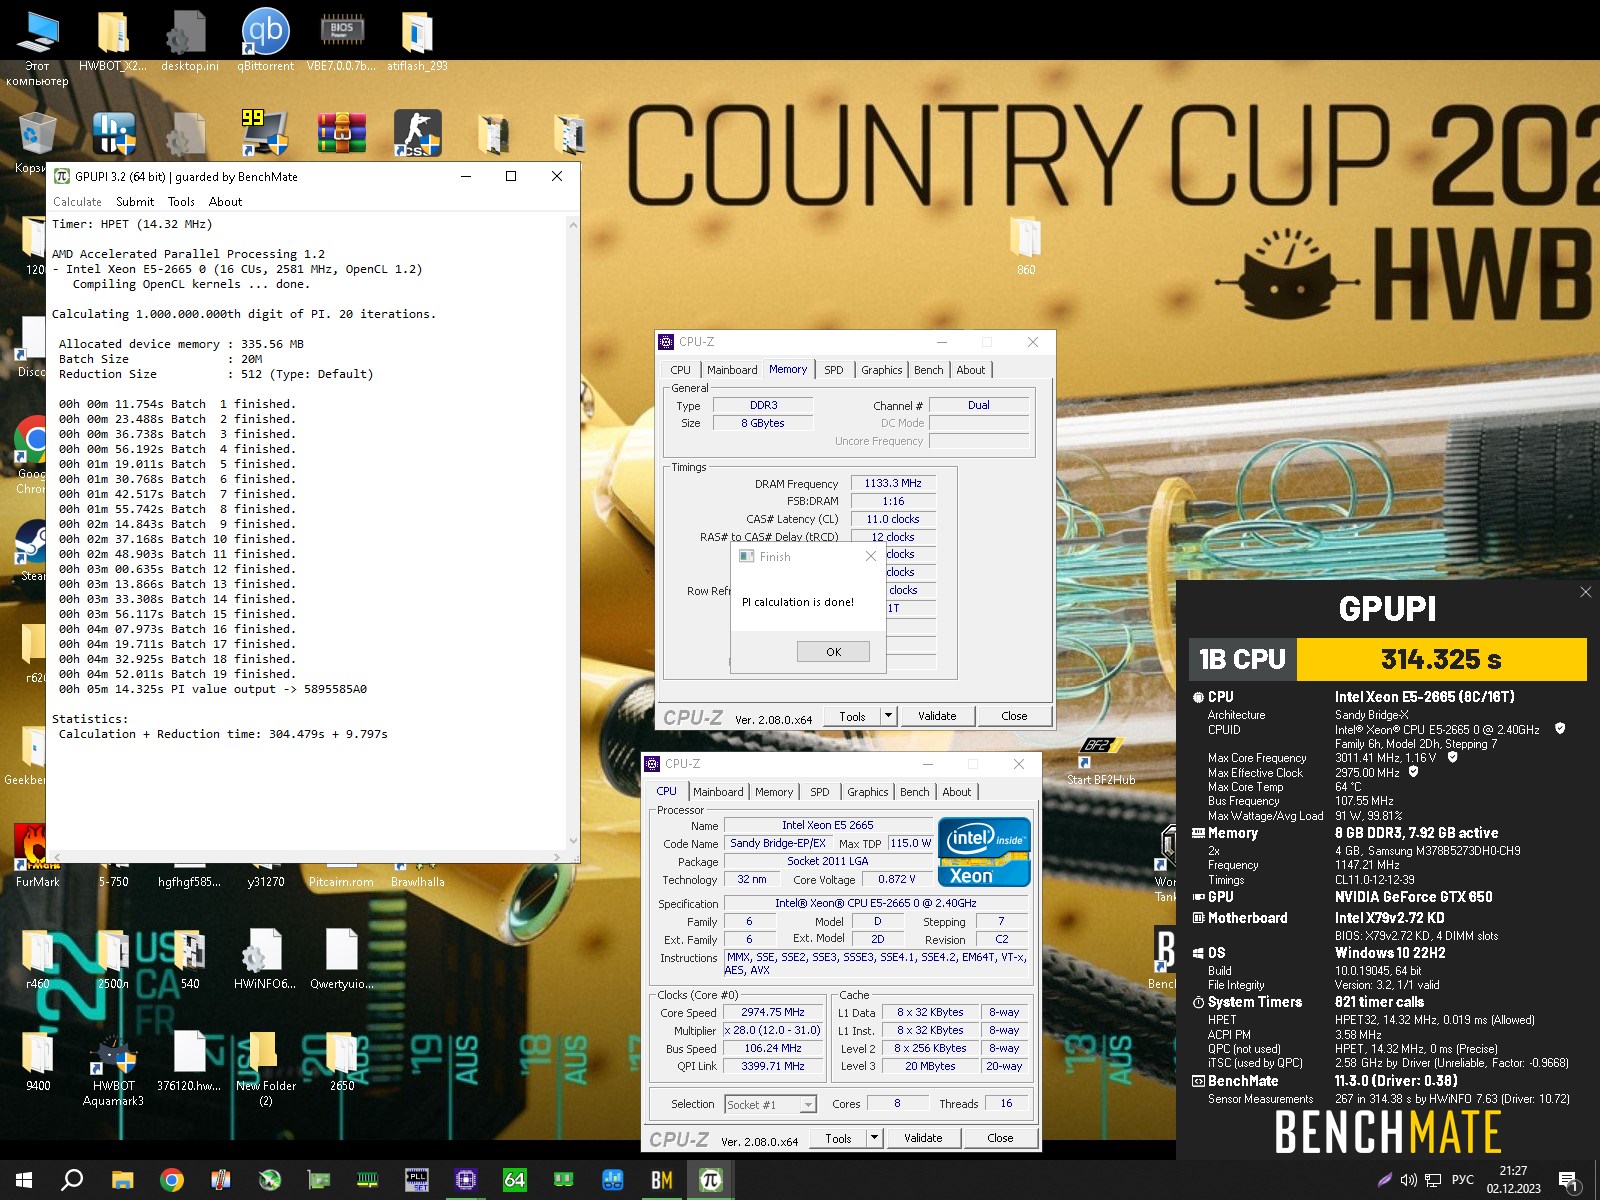Select Mainboard tab in upper CPU-Z window
This screenshot has height=1200, width=1600.
click(732, 370)
